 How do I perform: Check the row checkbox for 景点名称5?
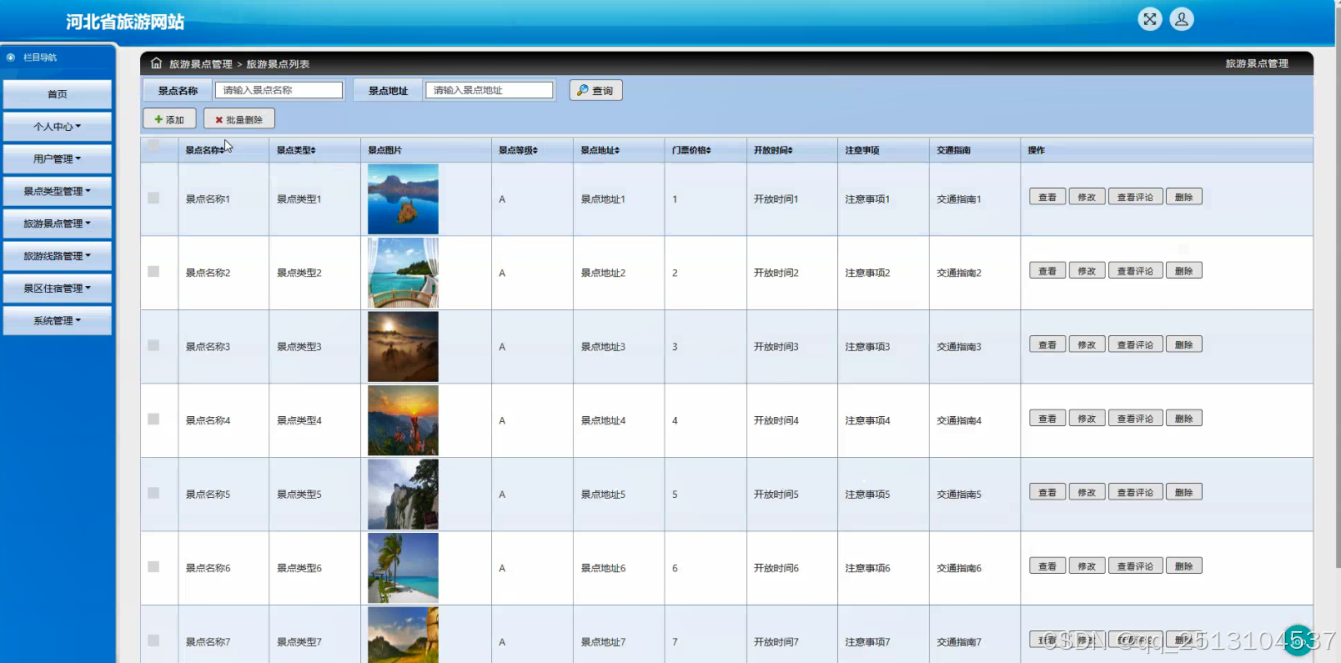tap(153, 493)
